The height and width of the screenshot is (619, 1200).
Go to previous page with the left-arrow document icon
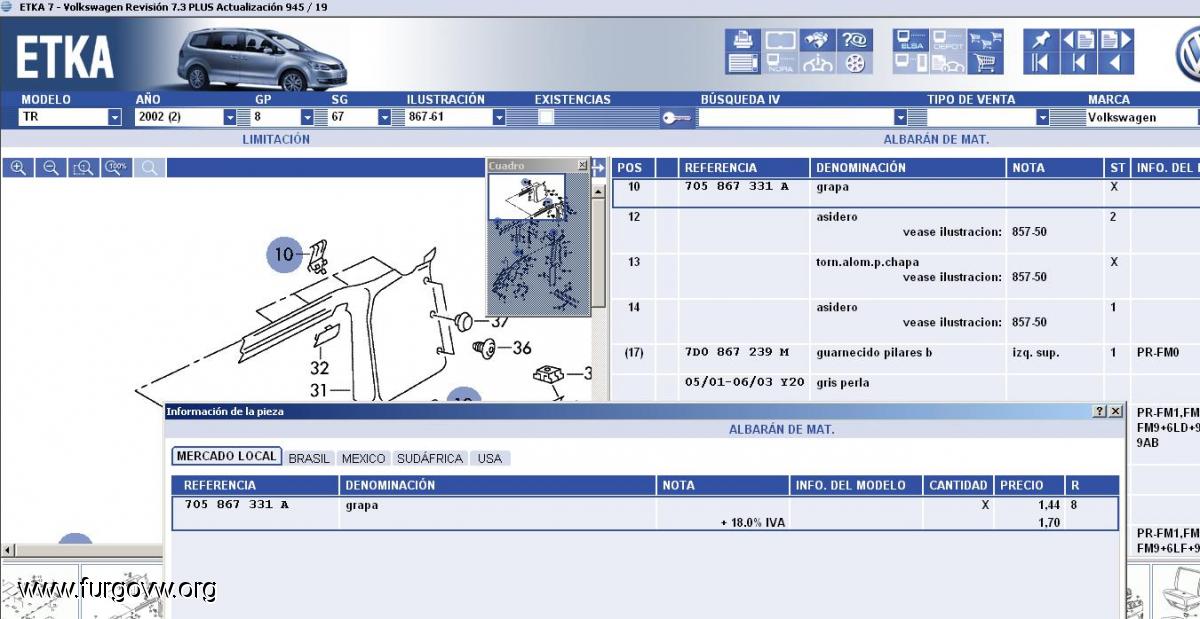click(1078, 40)
